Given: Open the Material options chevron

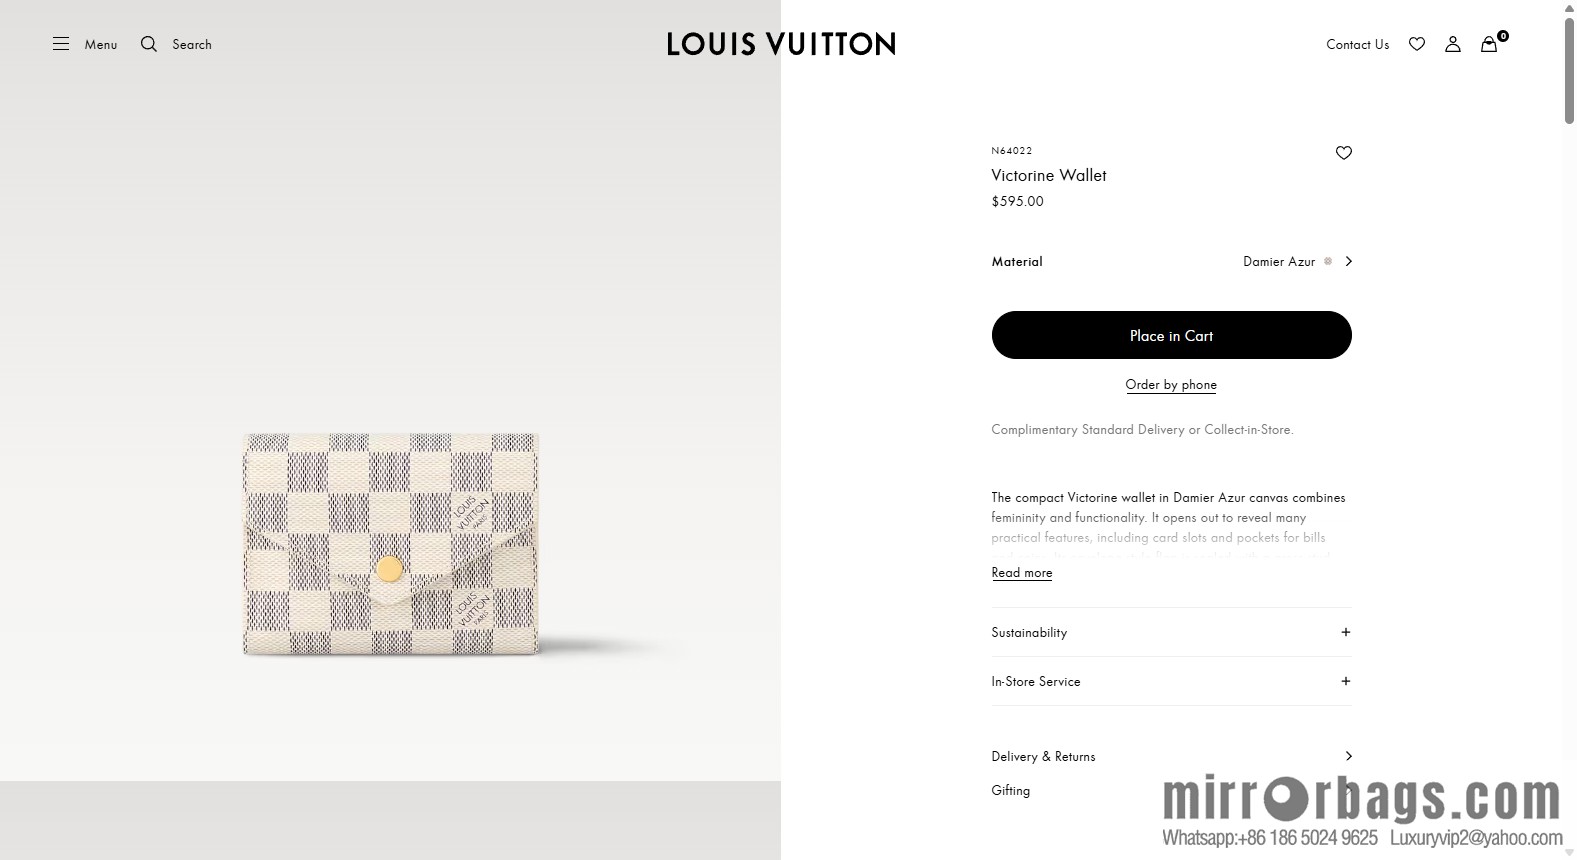Looking at the screenshot, I should 1349,261.
